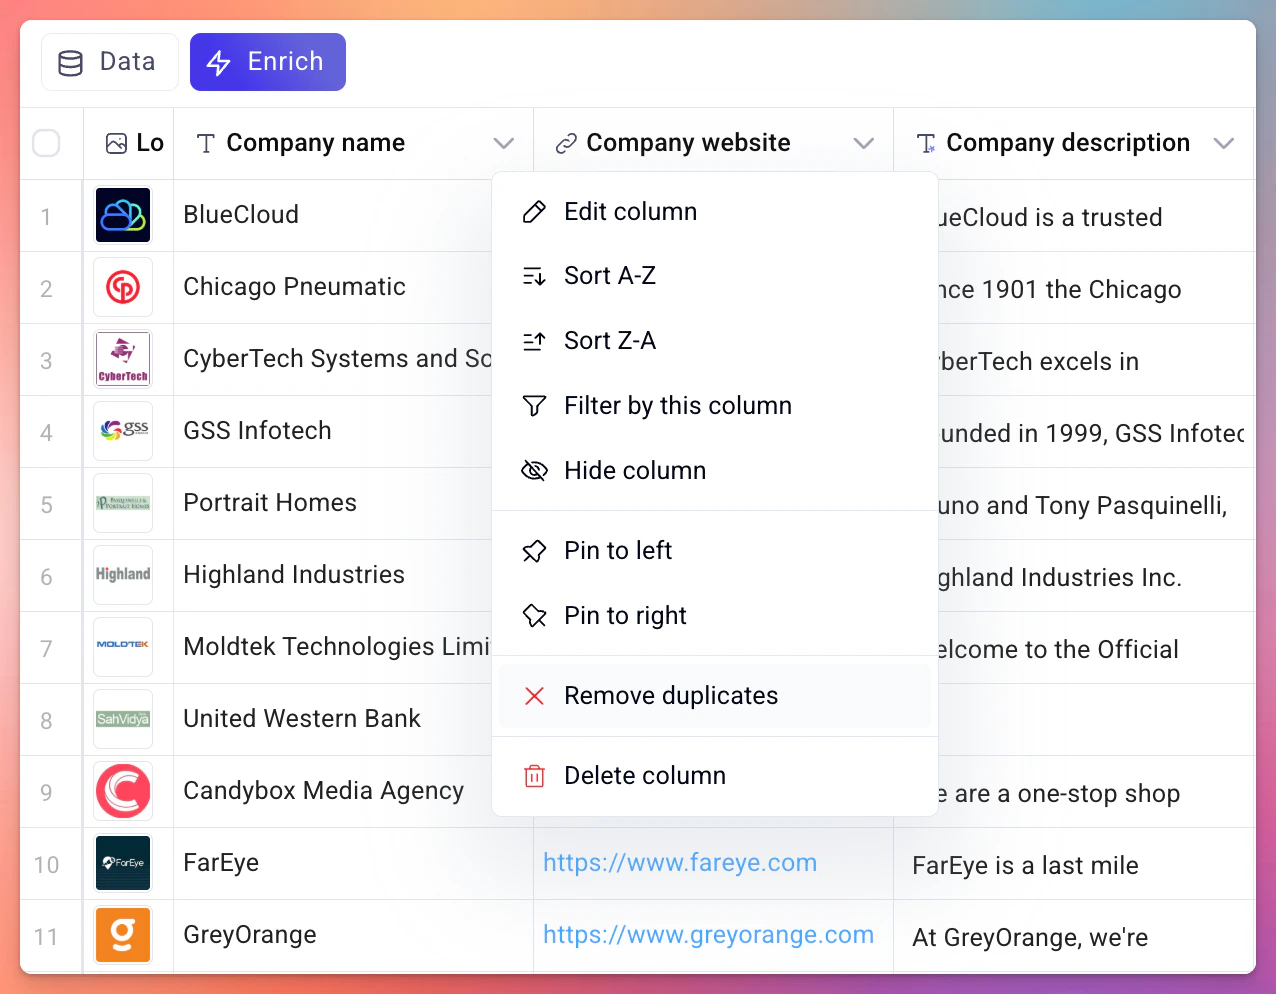This screenshot has height=994, width=1276.
Task: Select Filter by this column
Action: pyautogui.click(x=715, y=406)
